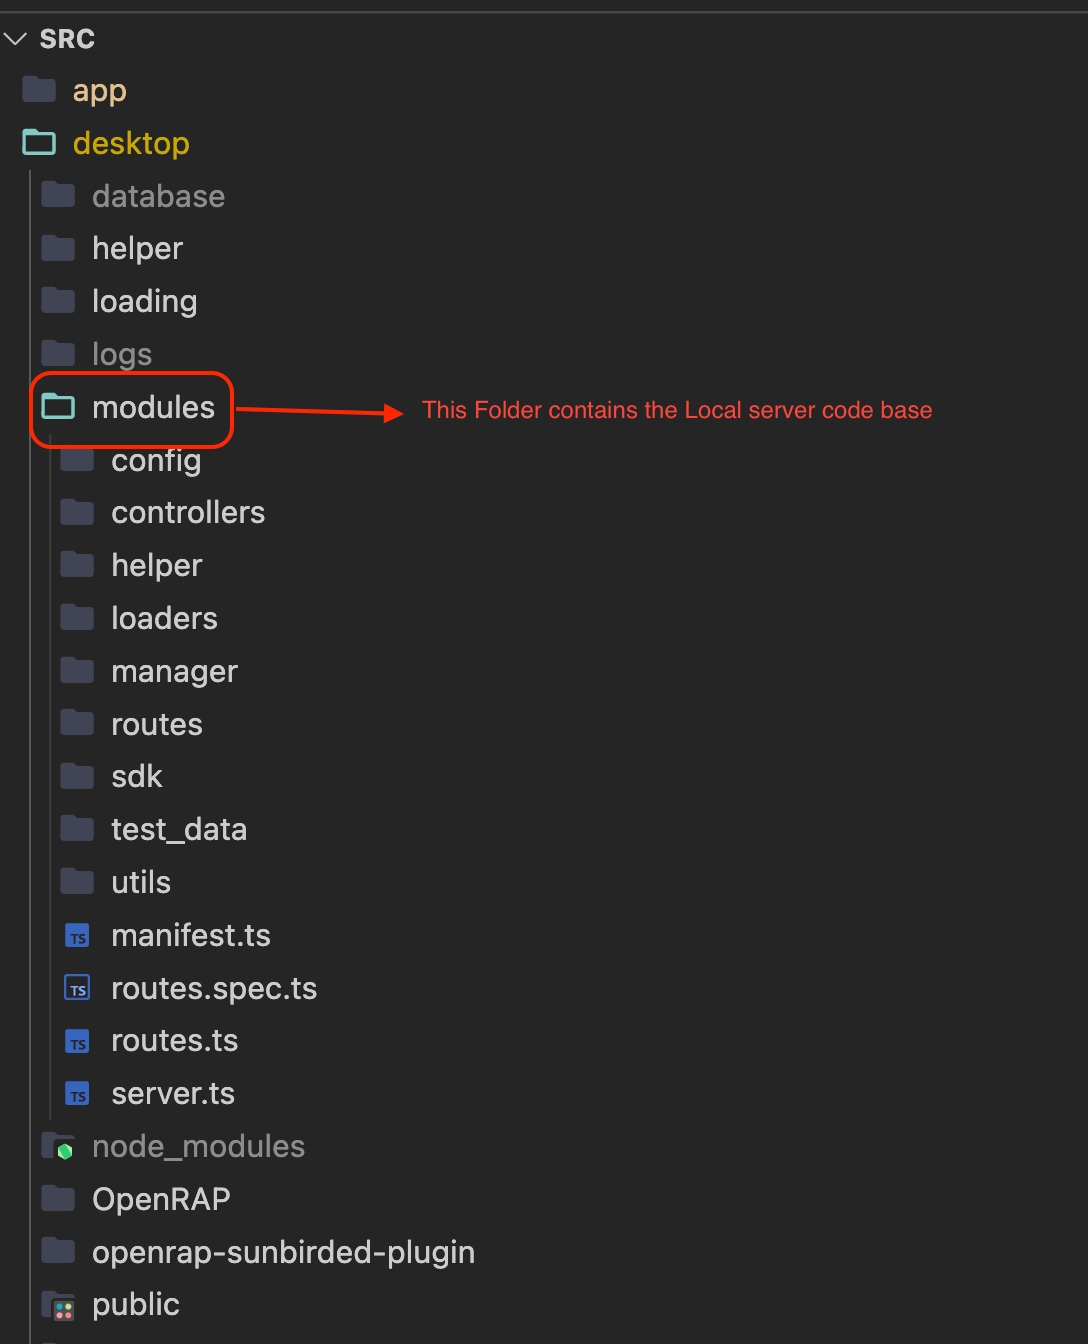Image resolution: width=1088 pixels, height=1344 pixels.
Task: Click the TypeScript icon beside manifest.ts
Action: [77, 936]
